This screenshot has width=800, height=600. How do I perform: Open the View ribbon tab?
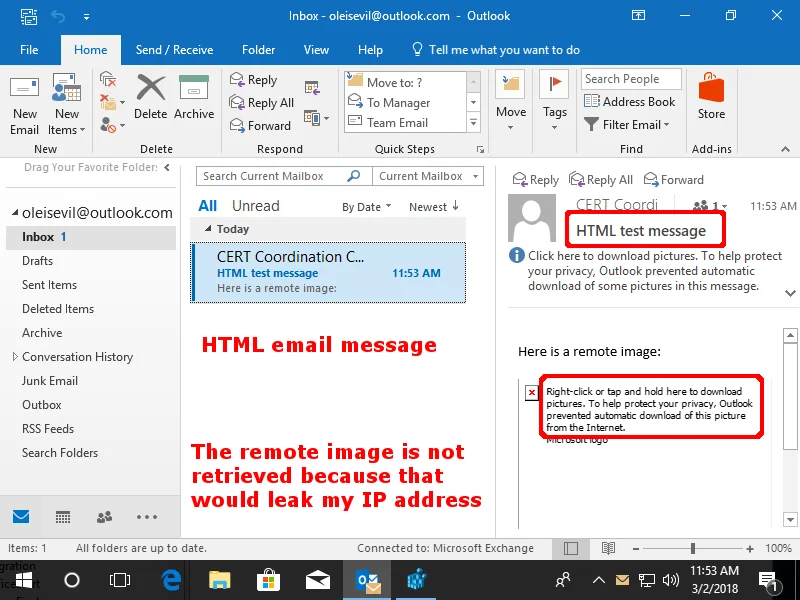click(316, 49)
